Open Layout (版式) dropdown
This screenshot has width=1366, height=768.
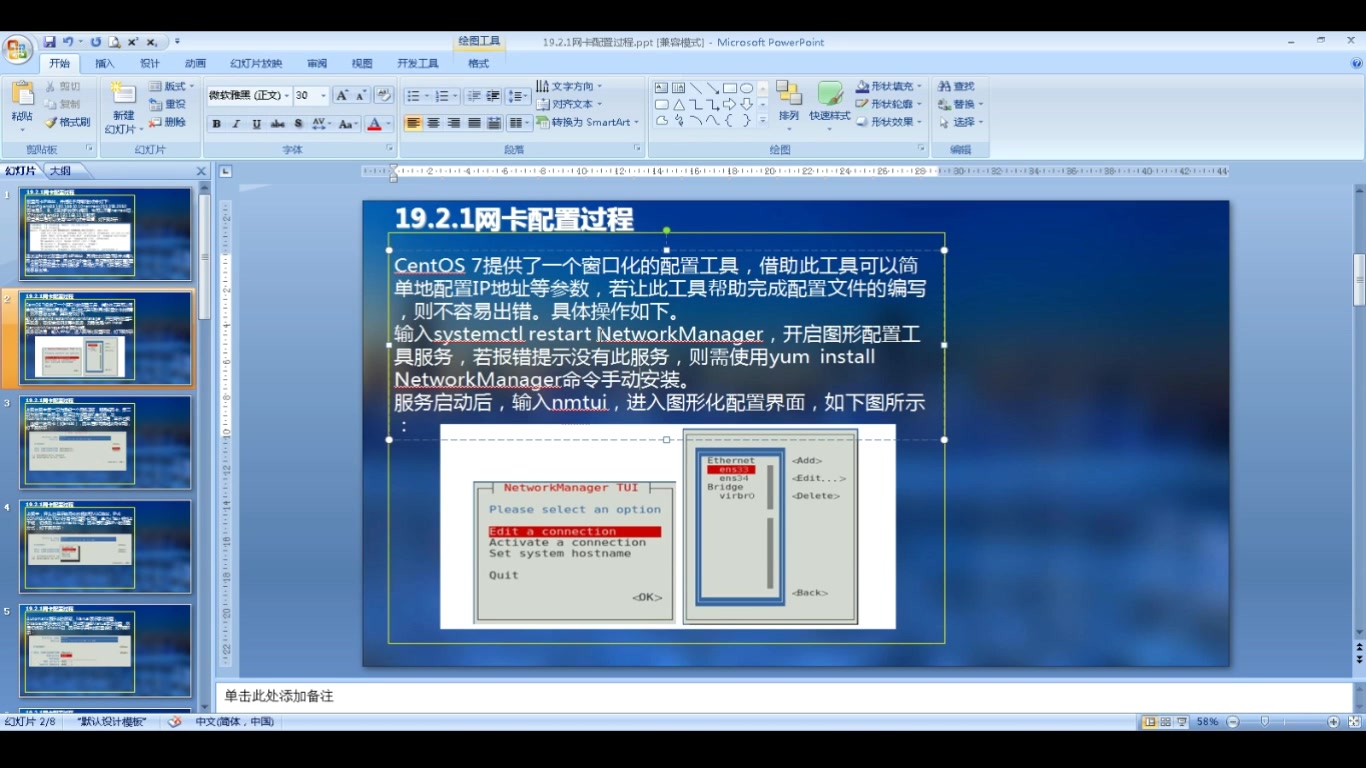(172, 86)
